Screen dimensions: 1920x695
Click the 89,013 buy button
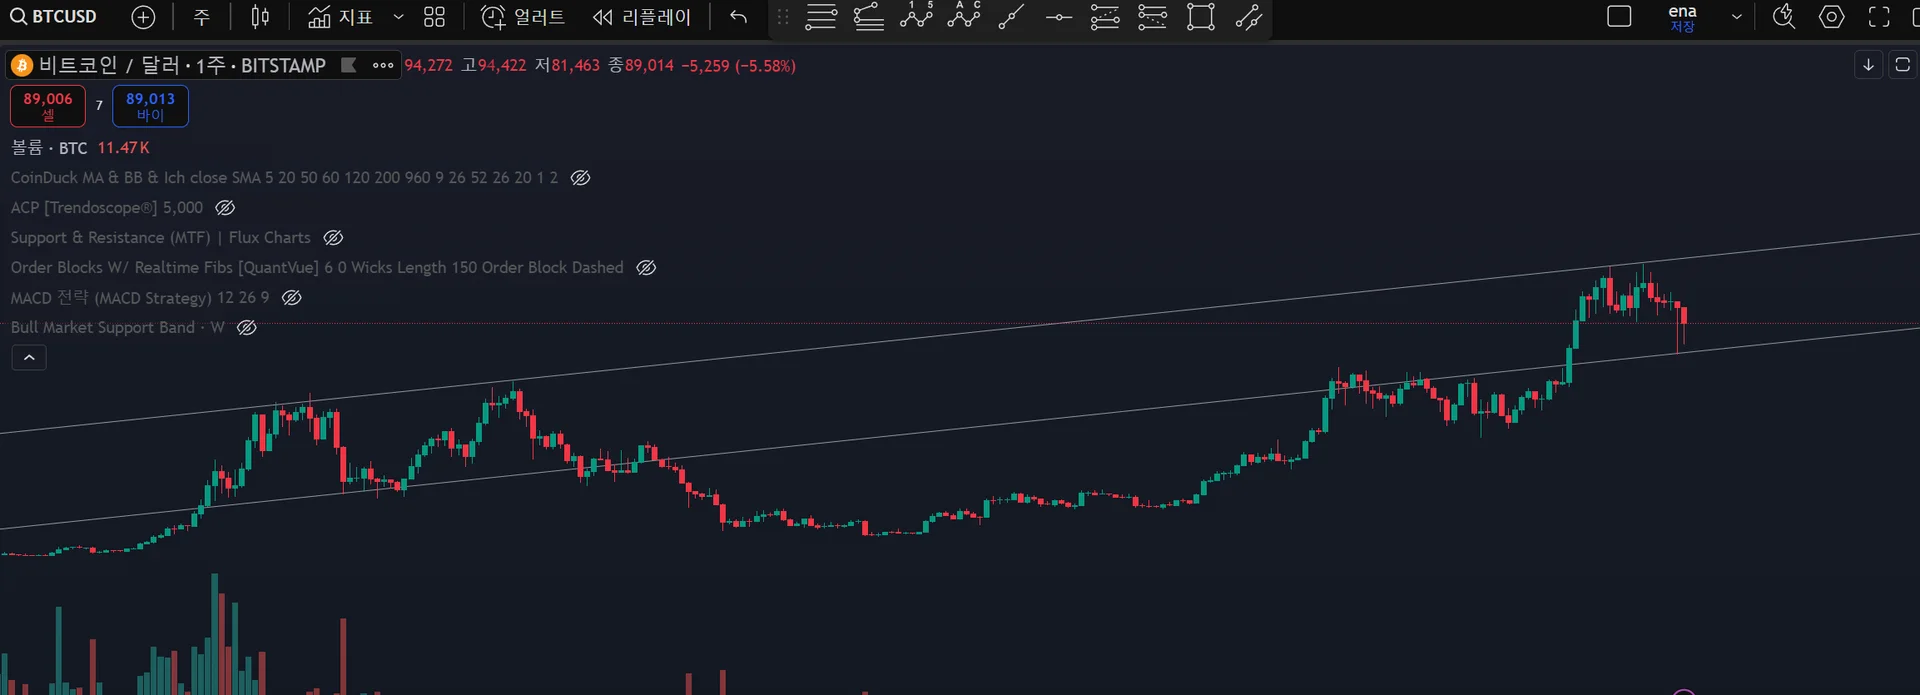[x=150, y=106]
